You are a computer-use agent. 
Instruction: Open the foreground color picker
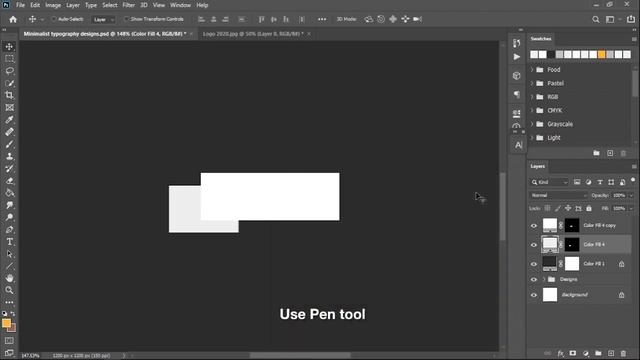tap(6, 323)
